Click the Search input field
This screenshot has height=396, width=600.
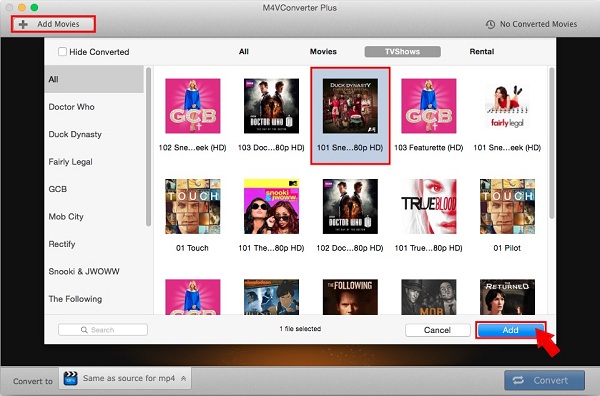[103, 330]
